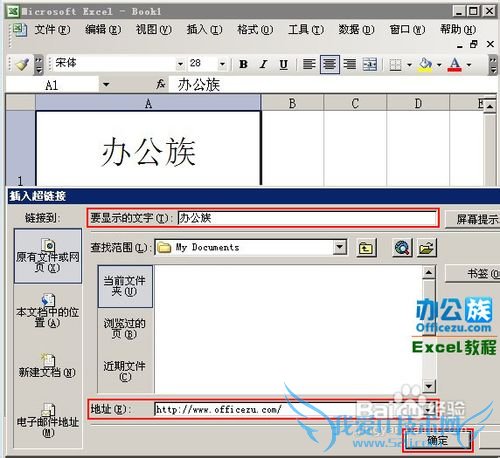Open the 窗口 (Window) menu
The image size is (500, 458).
pos(407,30)
